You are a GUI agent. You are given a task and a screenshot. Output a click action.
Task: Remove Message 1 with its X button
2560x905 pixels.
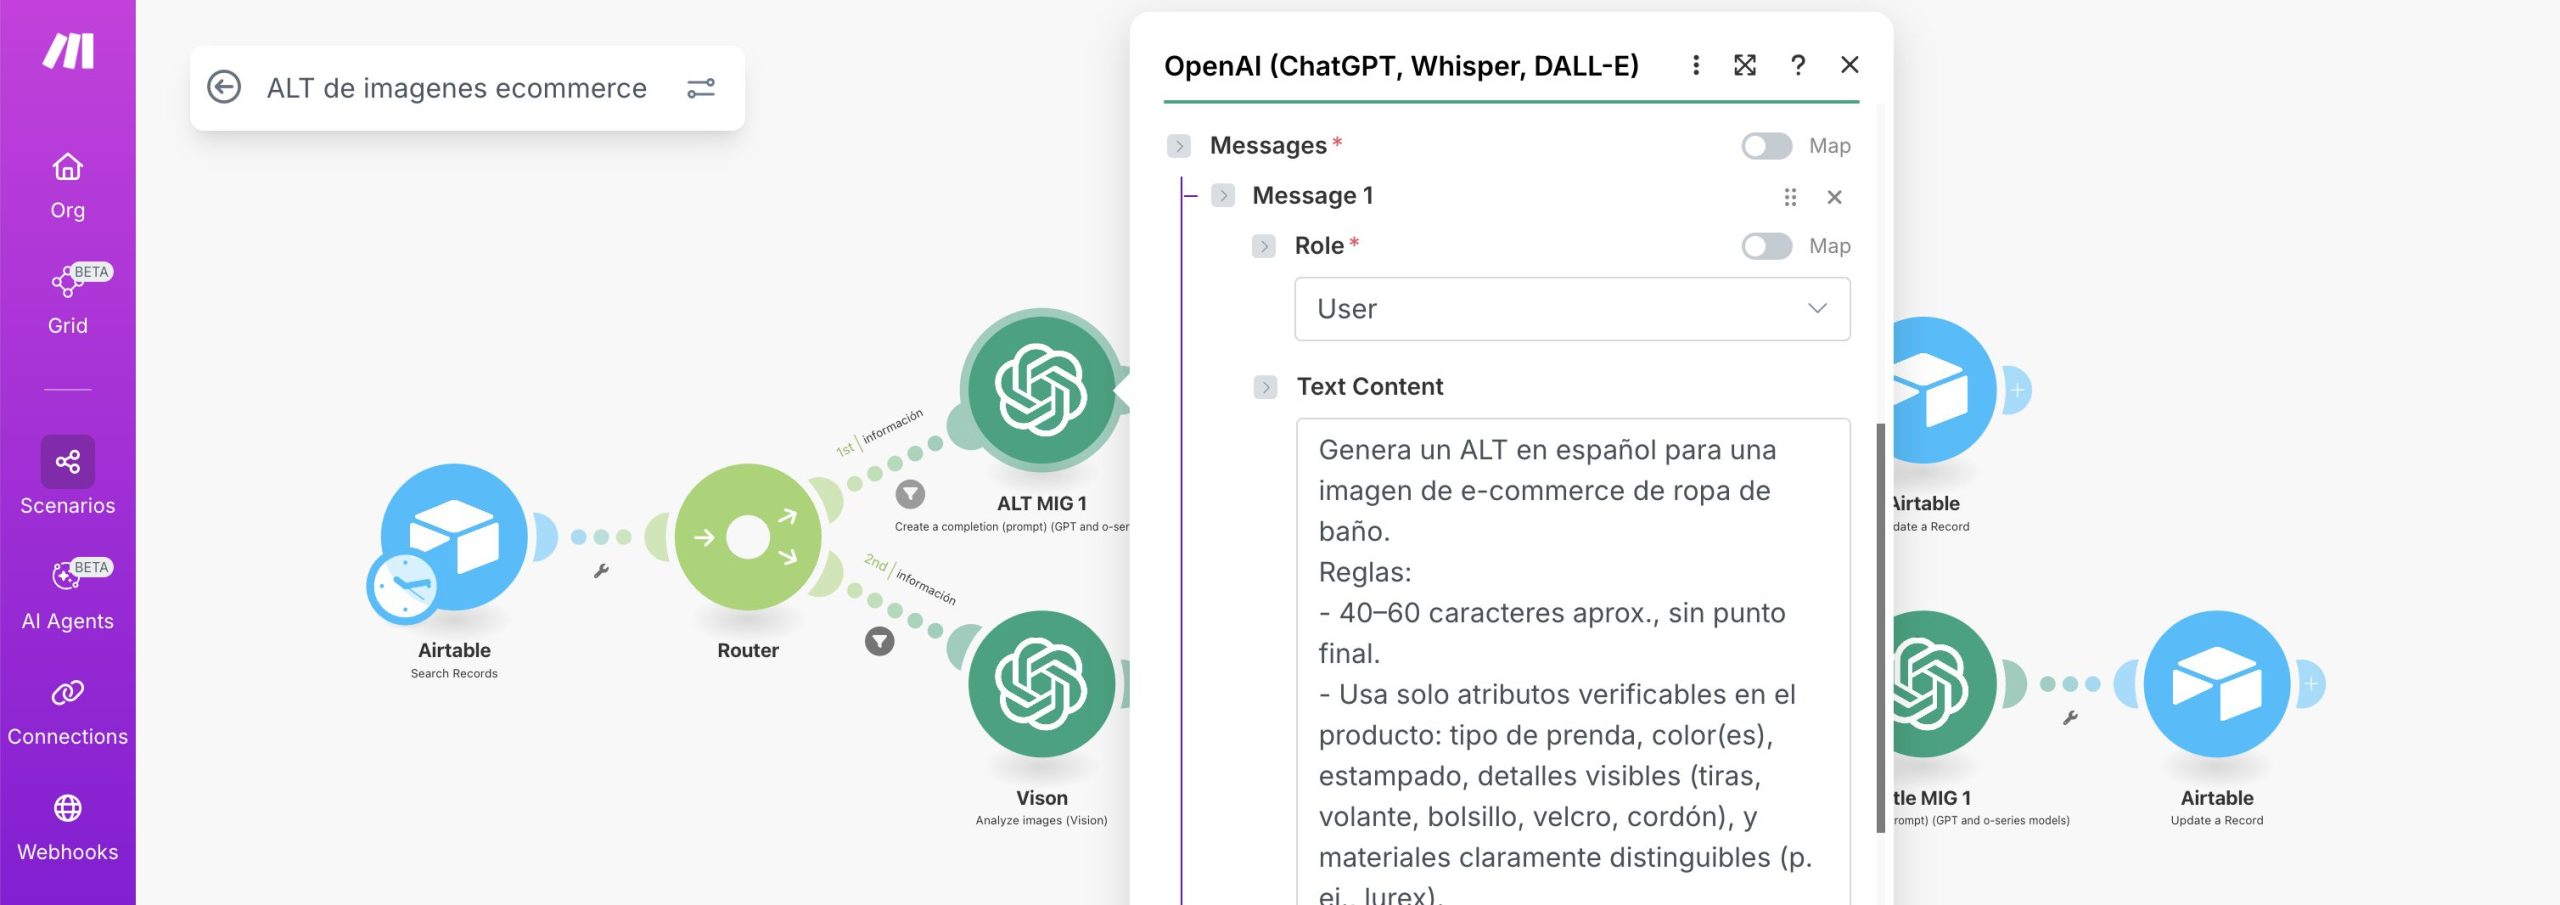coord(1834,197)
